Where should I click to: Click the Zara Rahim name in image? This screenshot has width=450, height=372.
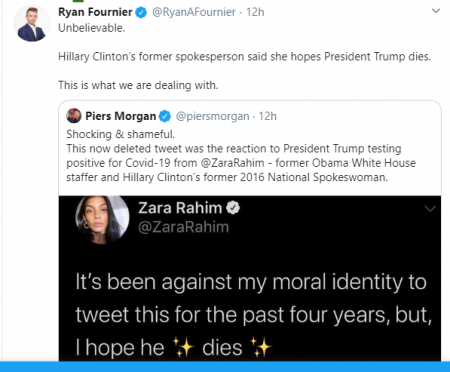180,208
